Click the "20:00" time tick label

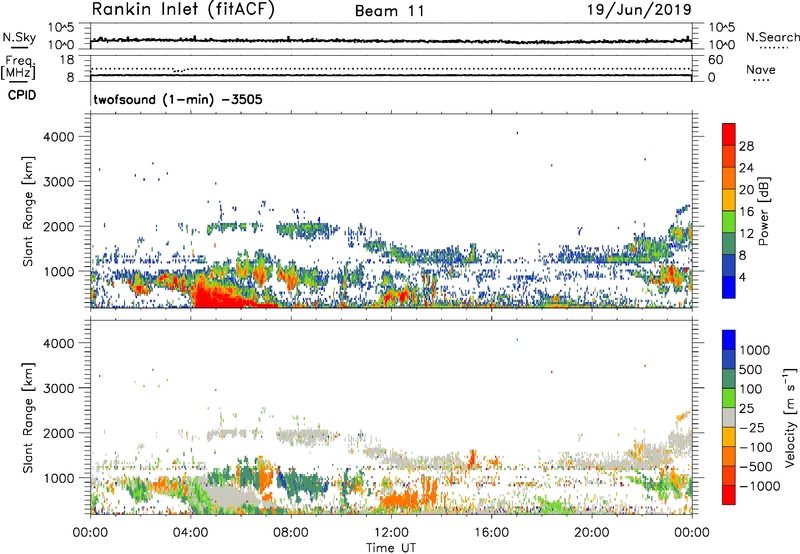592,533
